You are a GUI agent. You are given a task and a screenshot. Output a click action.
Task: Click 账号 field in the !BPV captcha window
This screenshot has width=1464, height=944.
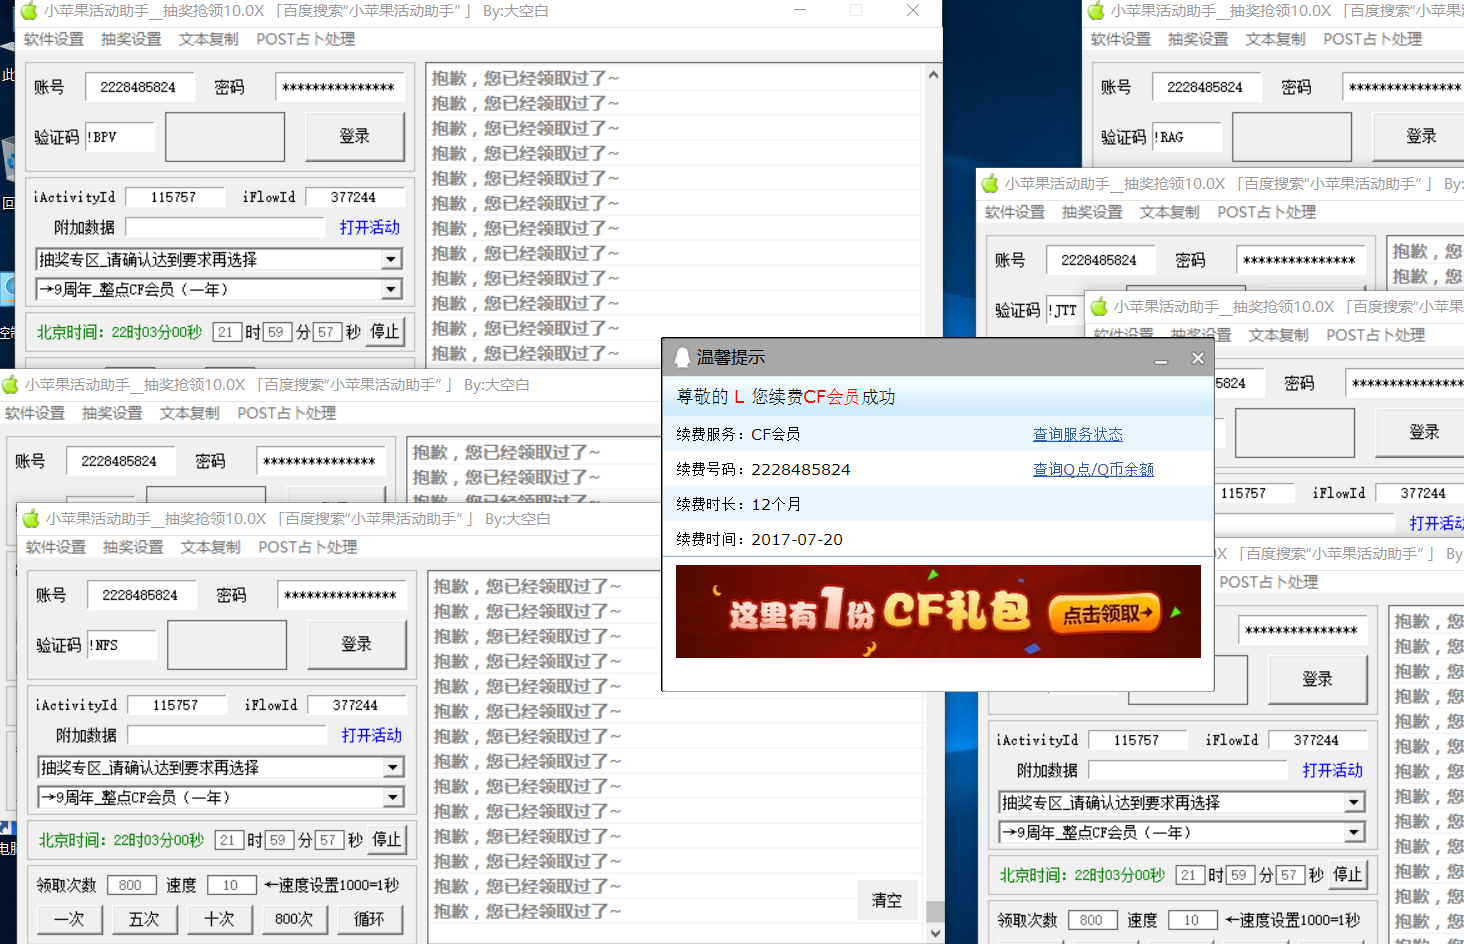pyautogui.click(x=141, y=87)
